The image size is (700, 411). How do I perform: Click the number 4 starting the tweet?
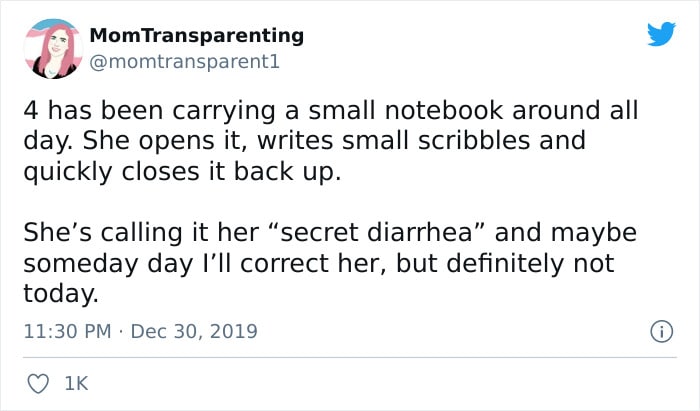pos(32,108)
